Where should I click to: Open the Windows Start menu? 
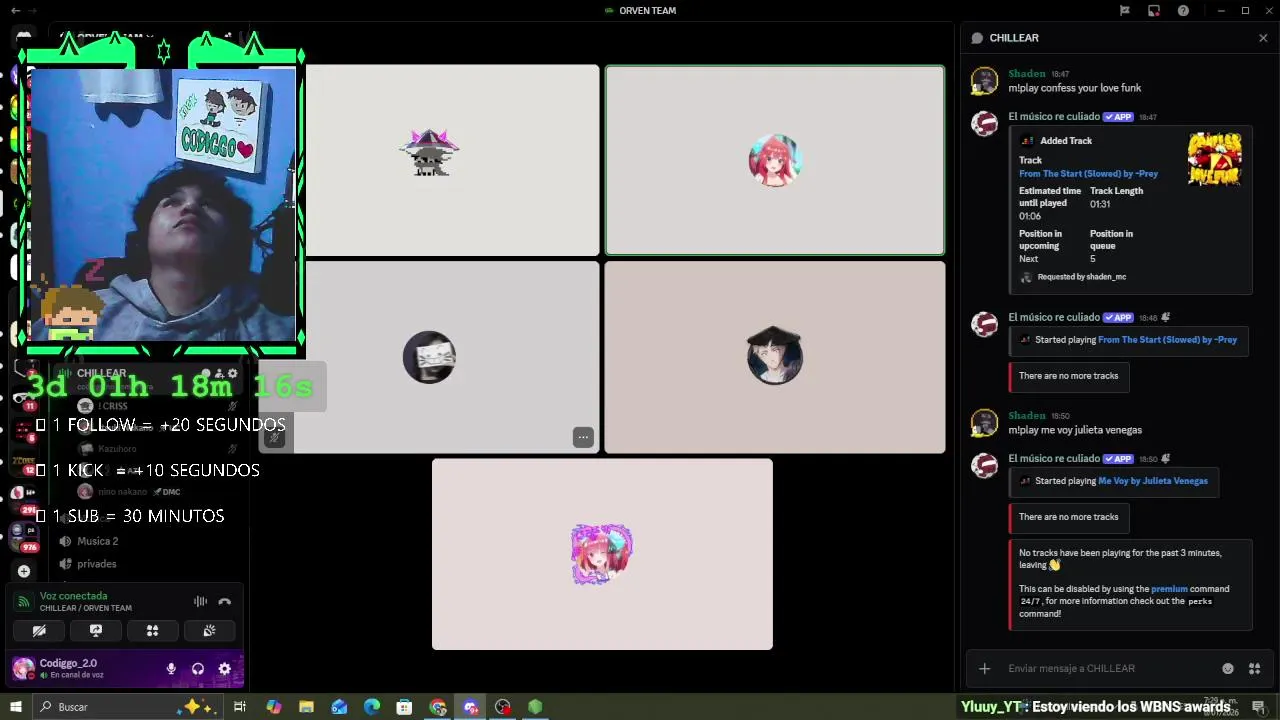pyautogui.click(x=15, y=707)
